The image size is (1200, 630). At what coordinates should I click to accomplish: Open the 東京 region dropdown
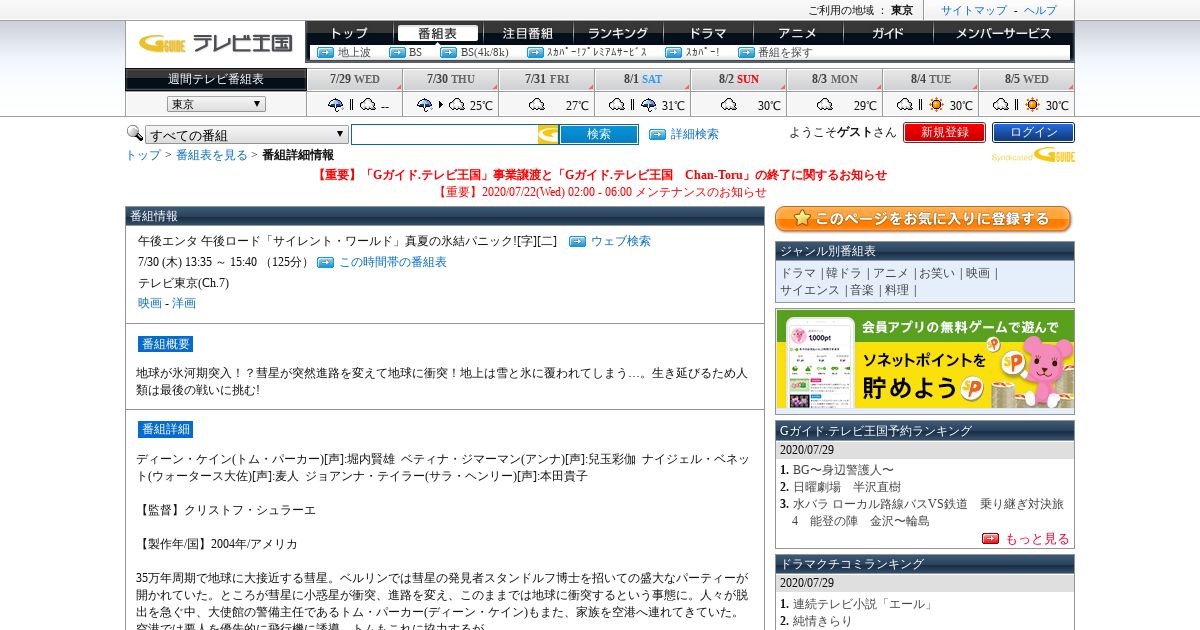click(x=216, y=104)
